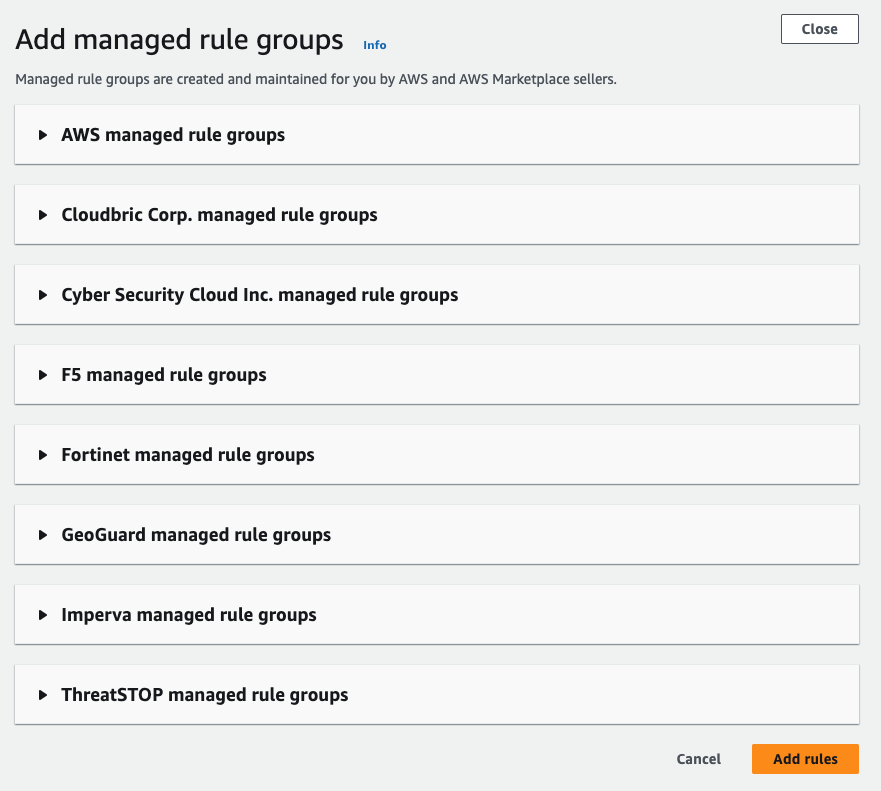881x791 pixels.
Task: Open the Info link beside the title
Action: [374, 45]
